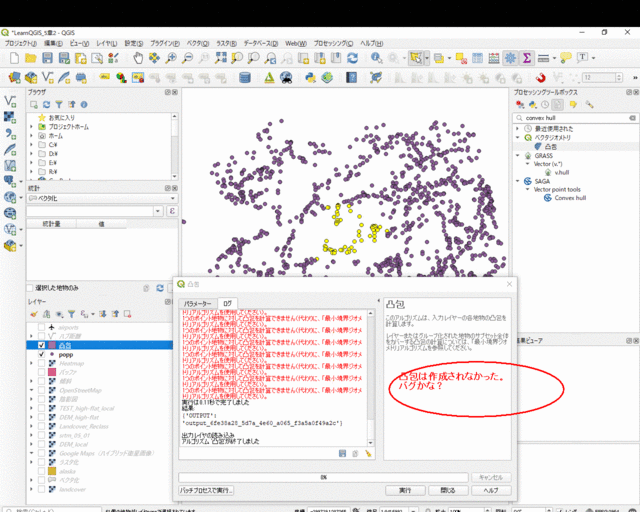Image resolution: width=640 pixels, height=512 pixels.
Task: Click the 閉じる button in the dialog
Action: point(448,490)
